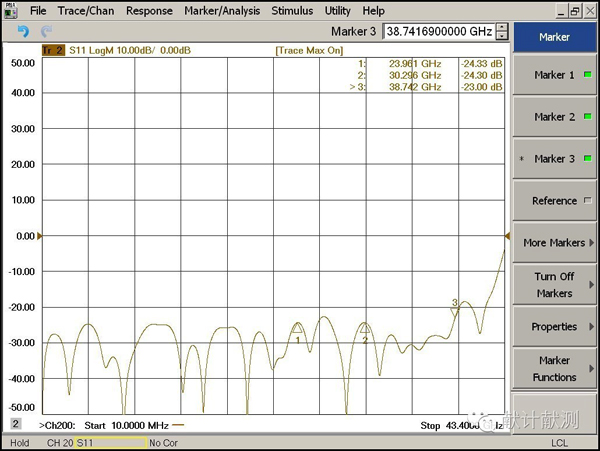Screen dimensions: 600x451
Task: Minimize the analyzer window
Action: tap(561, 11)
